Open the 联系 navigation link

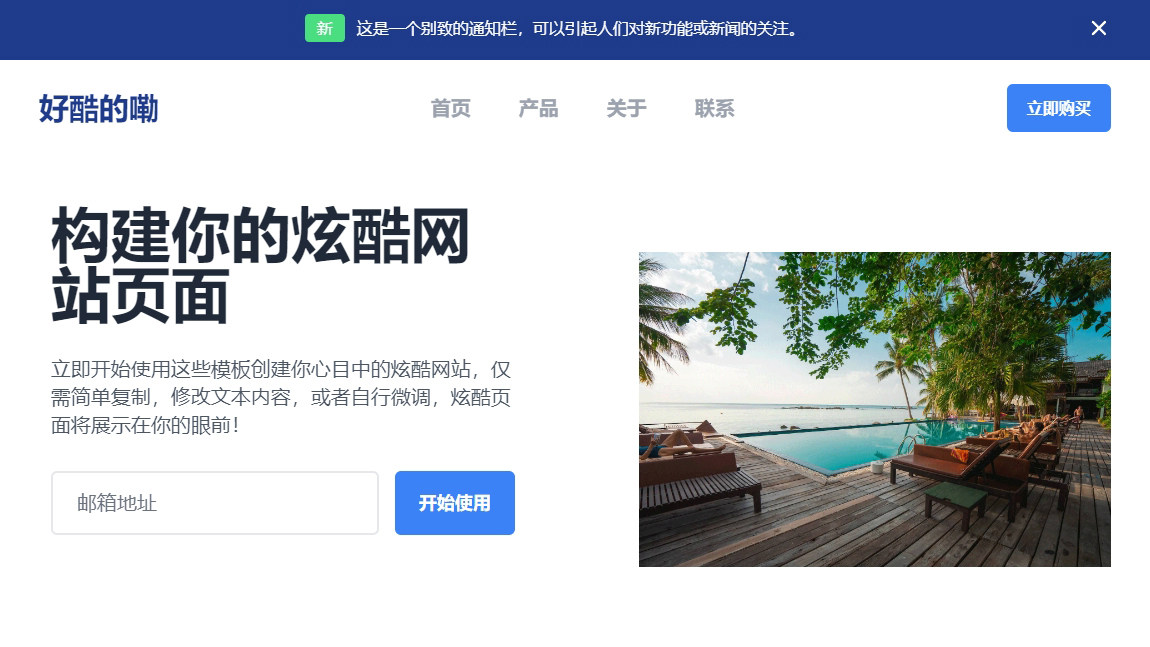click(x=714, y=109)
